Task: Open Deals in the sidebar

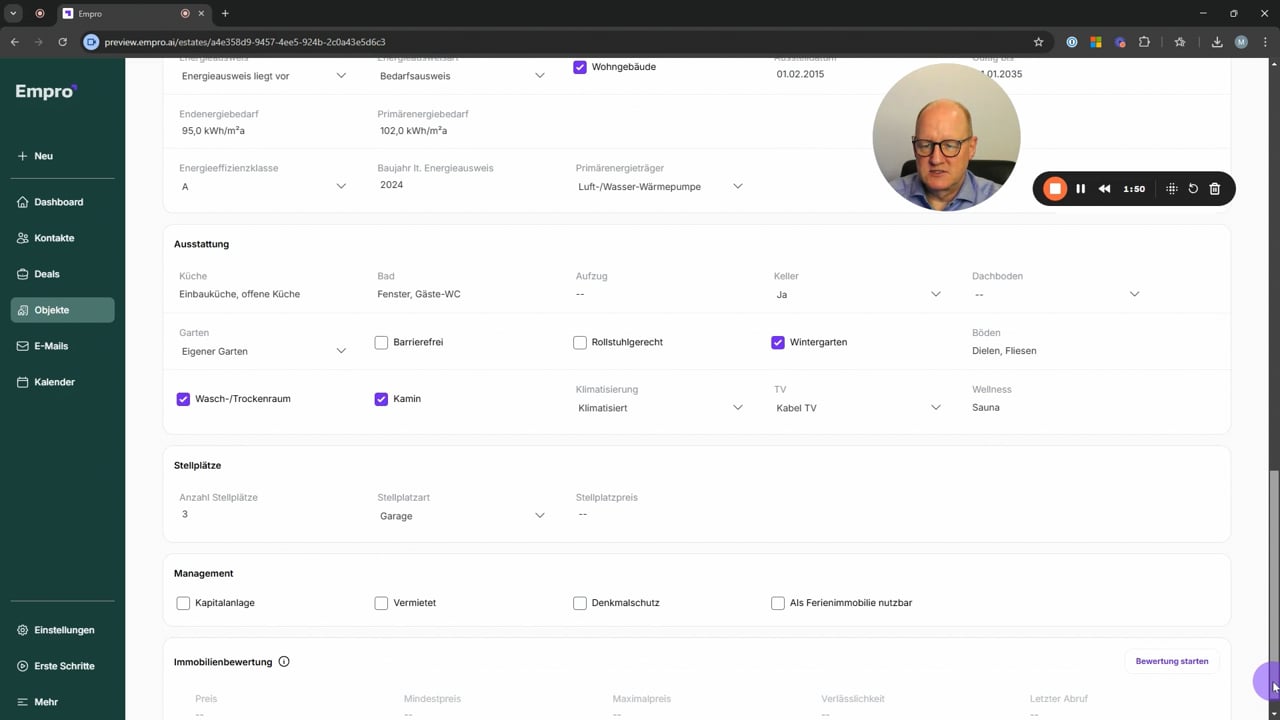Action: (62, 274)
